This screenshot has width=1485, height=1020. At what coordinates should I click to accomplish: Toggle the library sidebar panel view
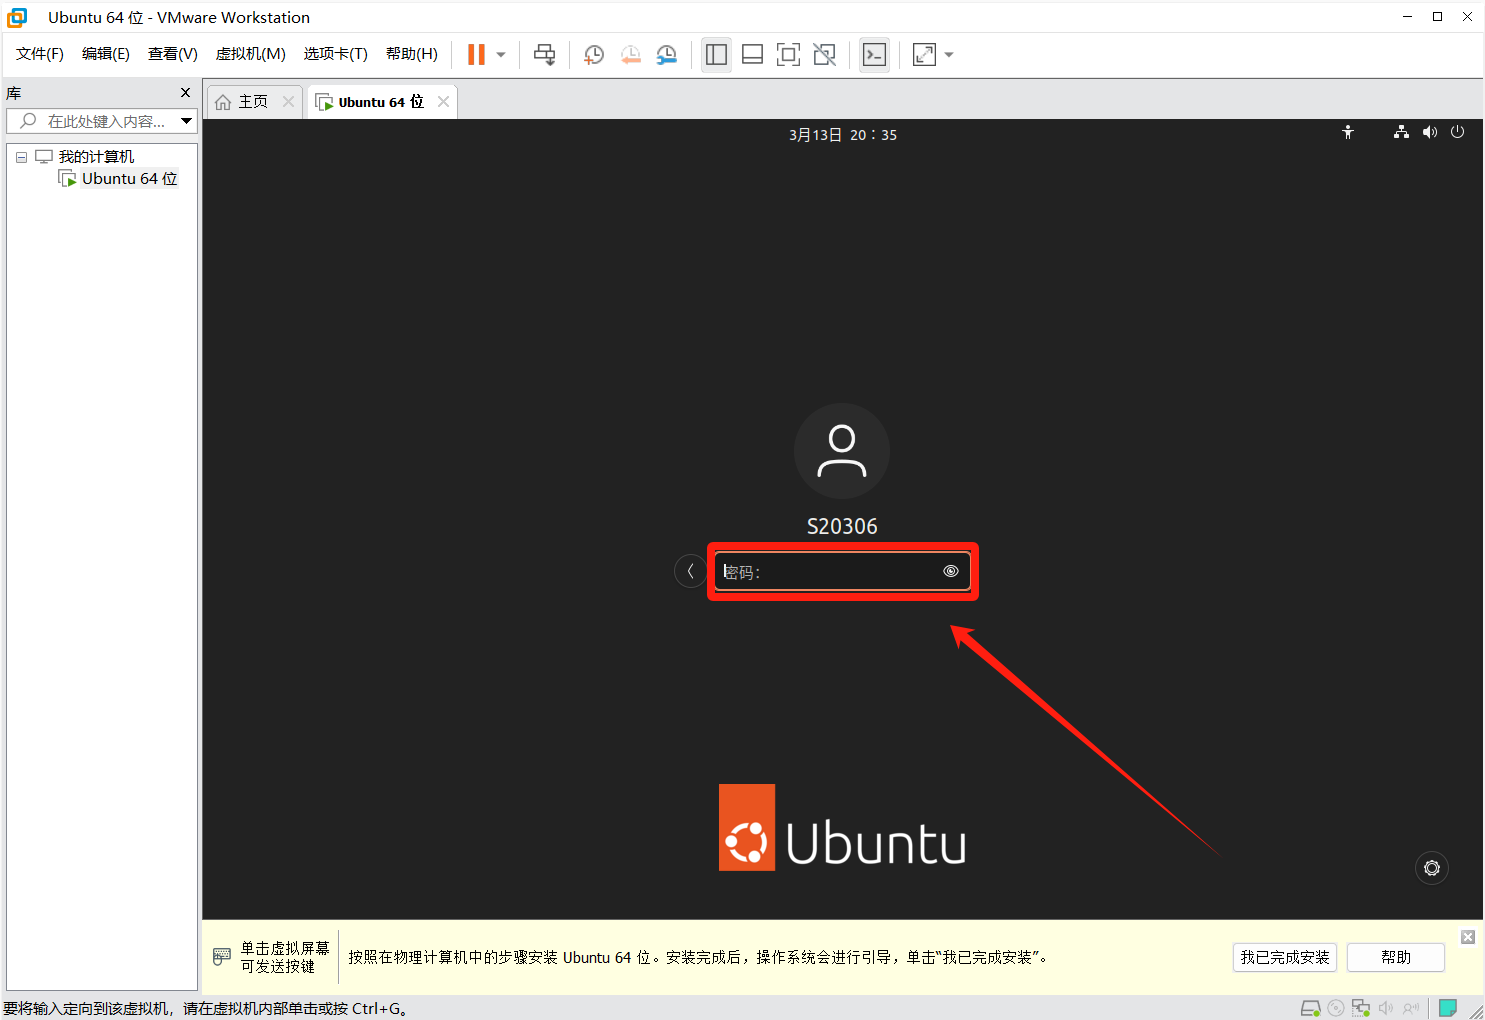tap(716, 55)
